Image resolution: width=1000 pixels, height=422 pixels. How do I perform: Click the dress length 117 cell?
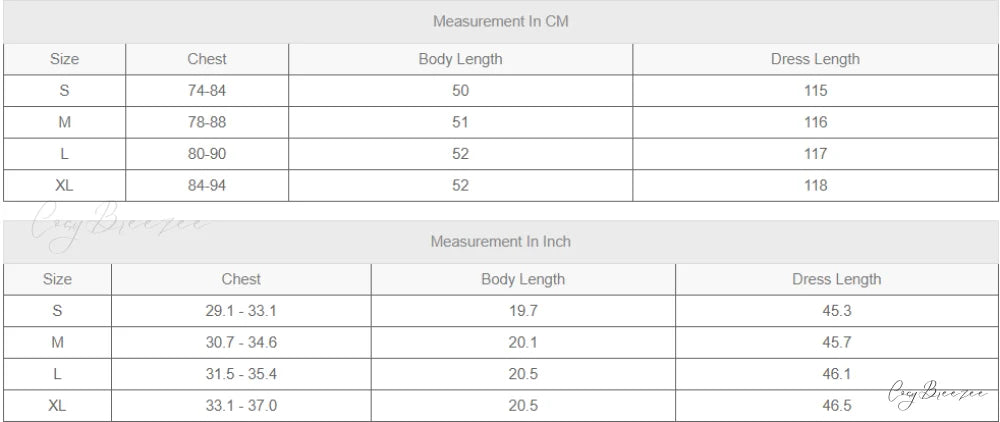[x=815, y=154]
